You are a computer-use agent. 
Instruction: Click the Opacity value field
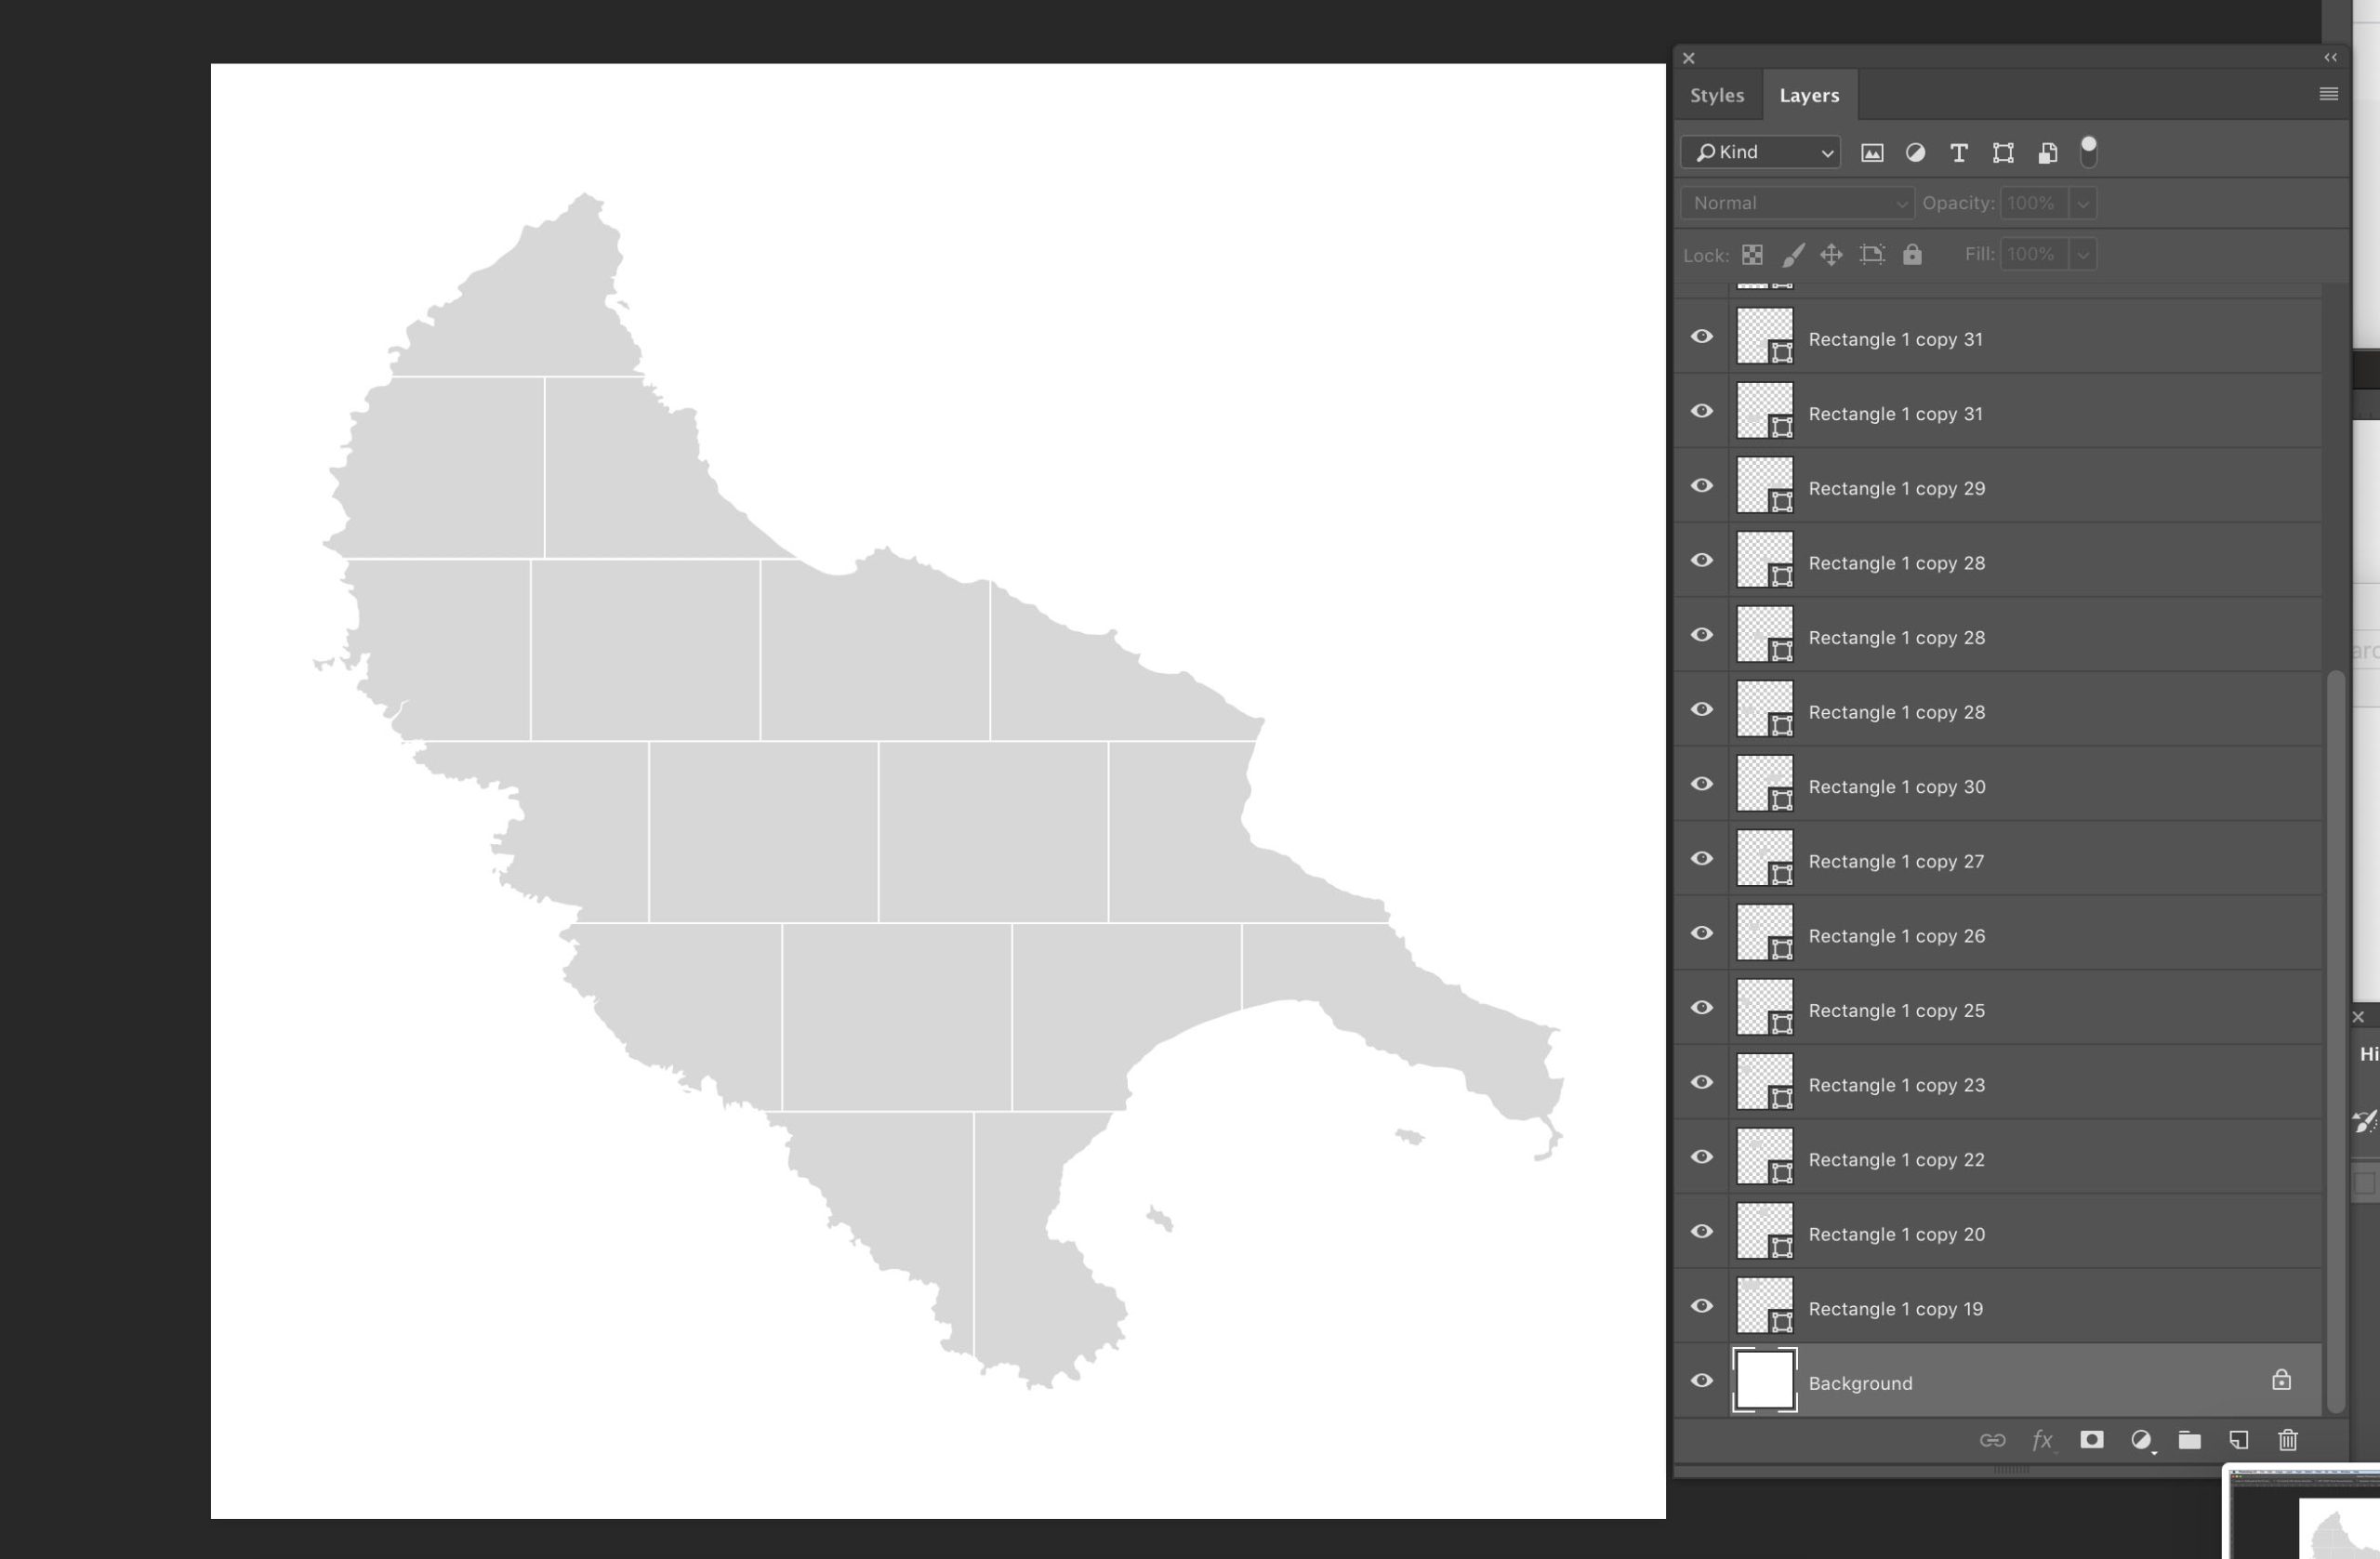click(x=2034, y=203)
